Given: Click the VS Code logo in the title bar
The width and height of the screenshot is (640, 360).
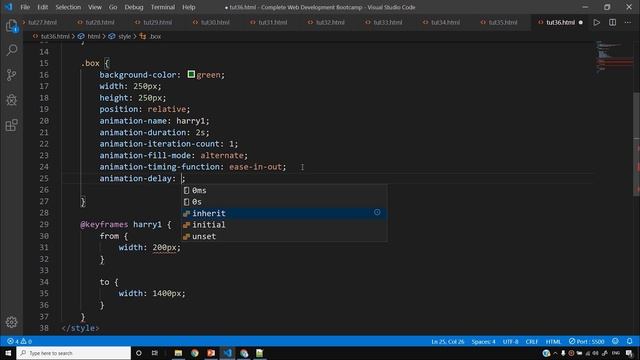Looking at the screenshot, I should (9, 7).
